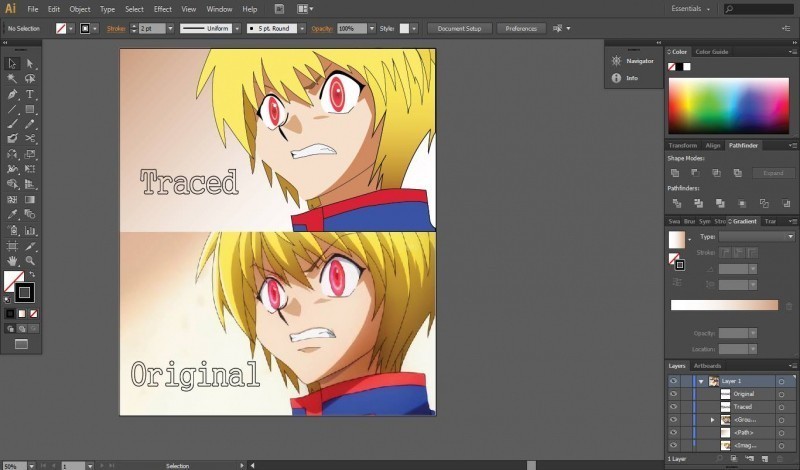Select the Line Segment tool
Viewport: 800px width, 470px height.
[x=12, y=109]
